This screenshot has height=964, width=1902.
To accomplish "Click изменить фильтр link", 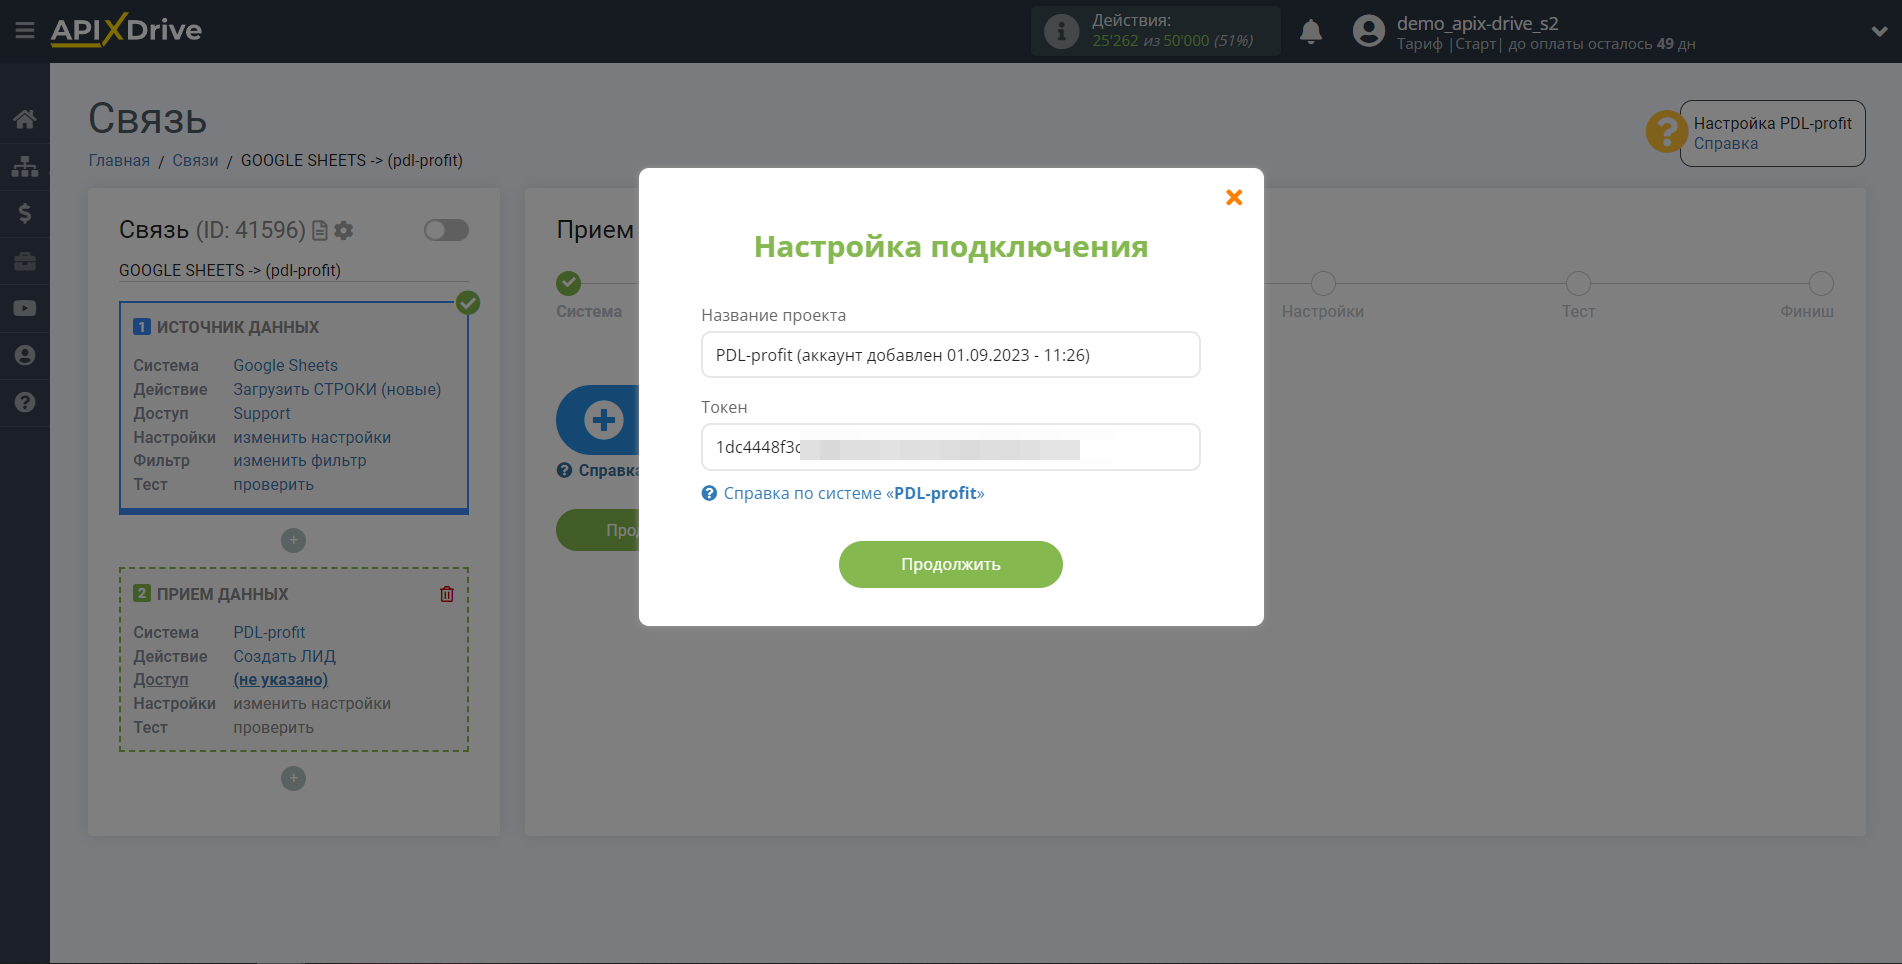I will [300, 460].
